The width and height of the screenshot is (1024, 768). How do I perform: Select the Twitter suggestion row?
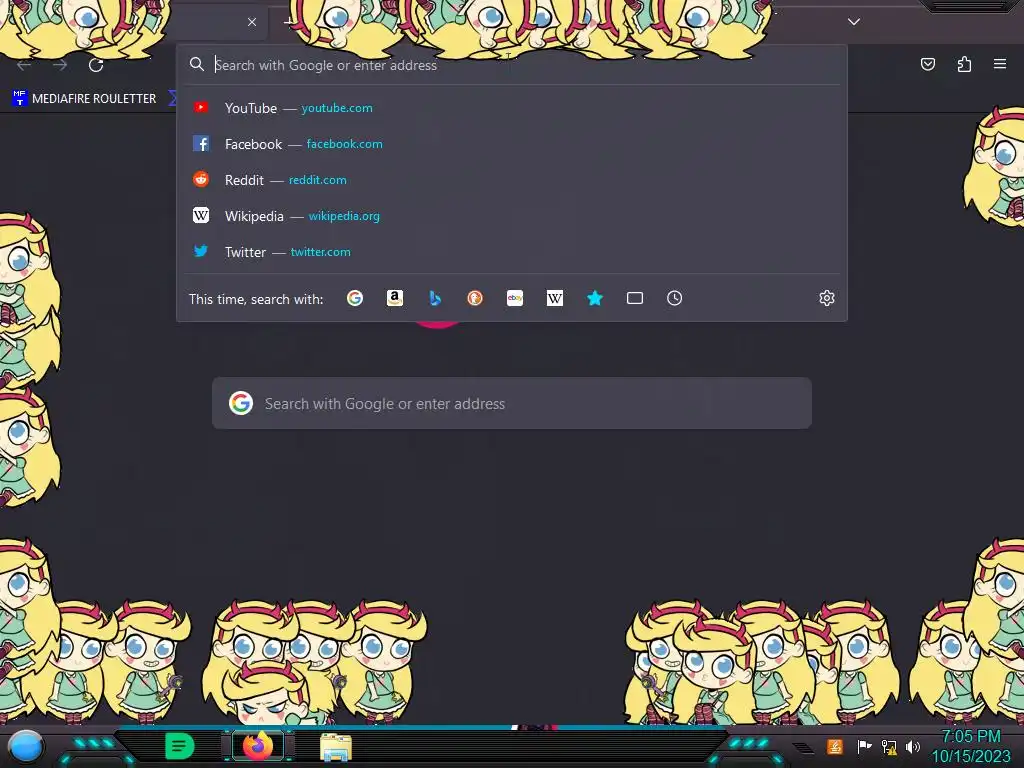[x=512, y=251]
